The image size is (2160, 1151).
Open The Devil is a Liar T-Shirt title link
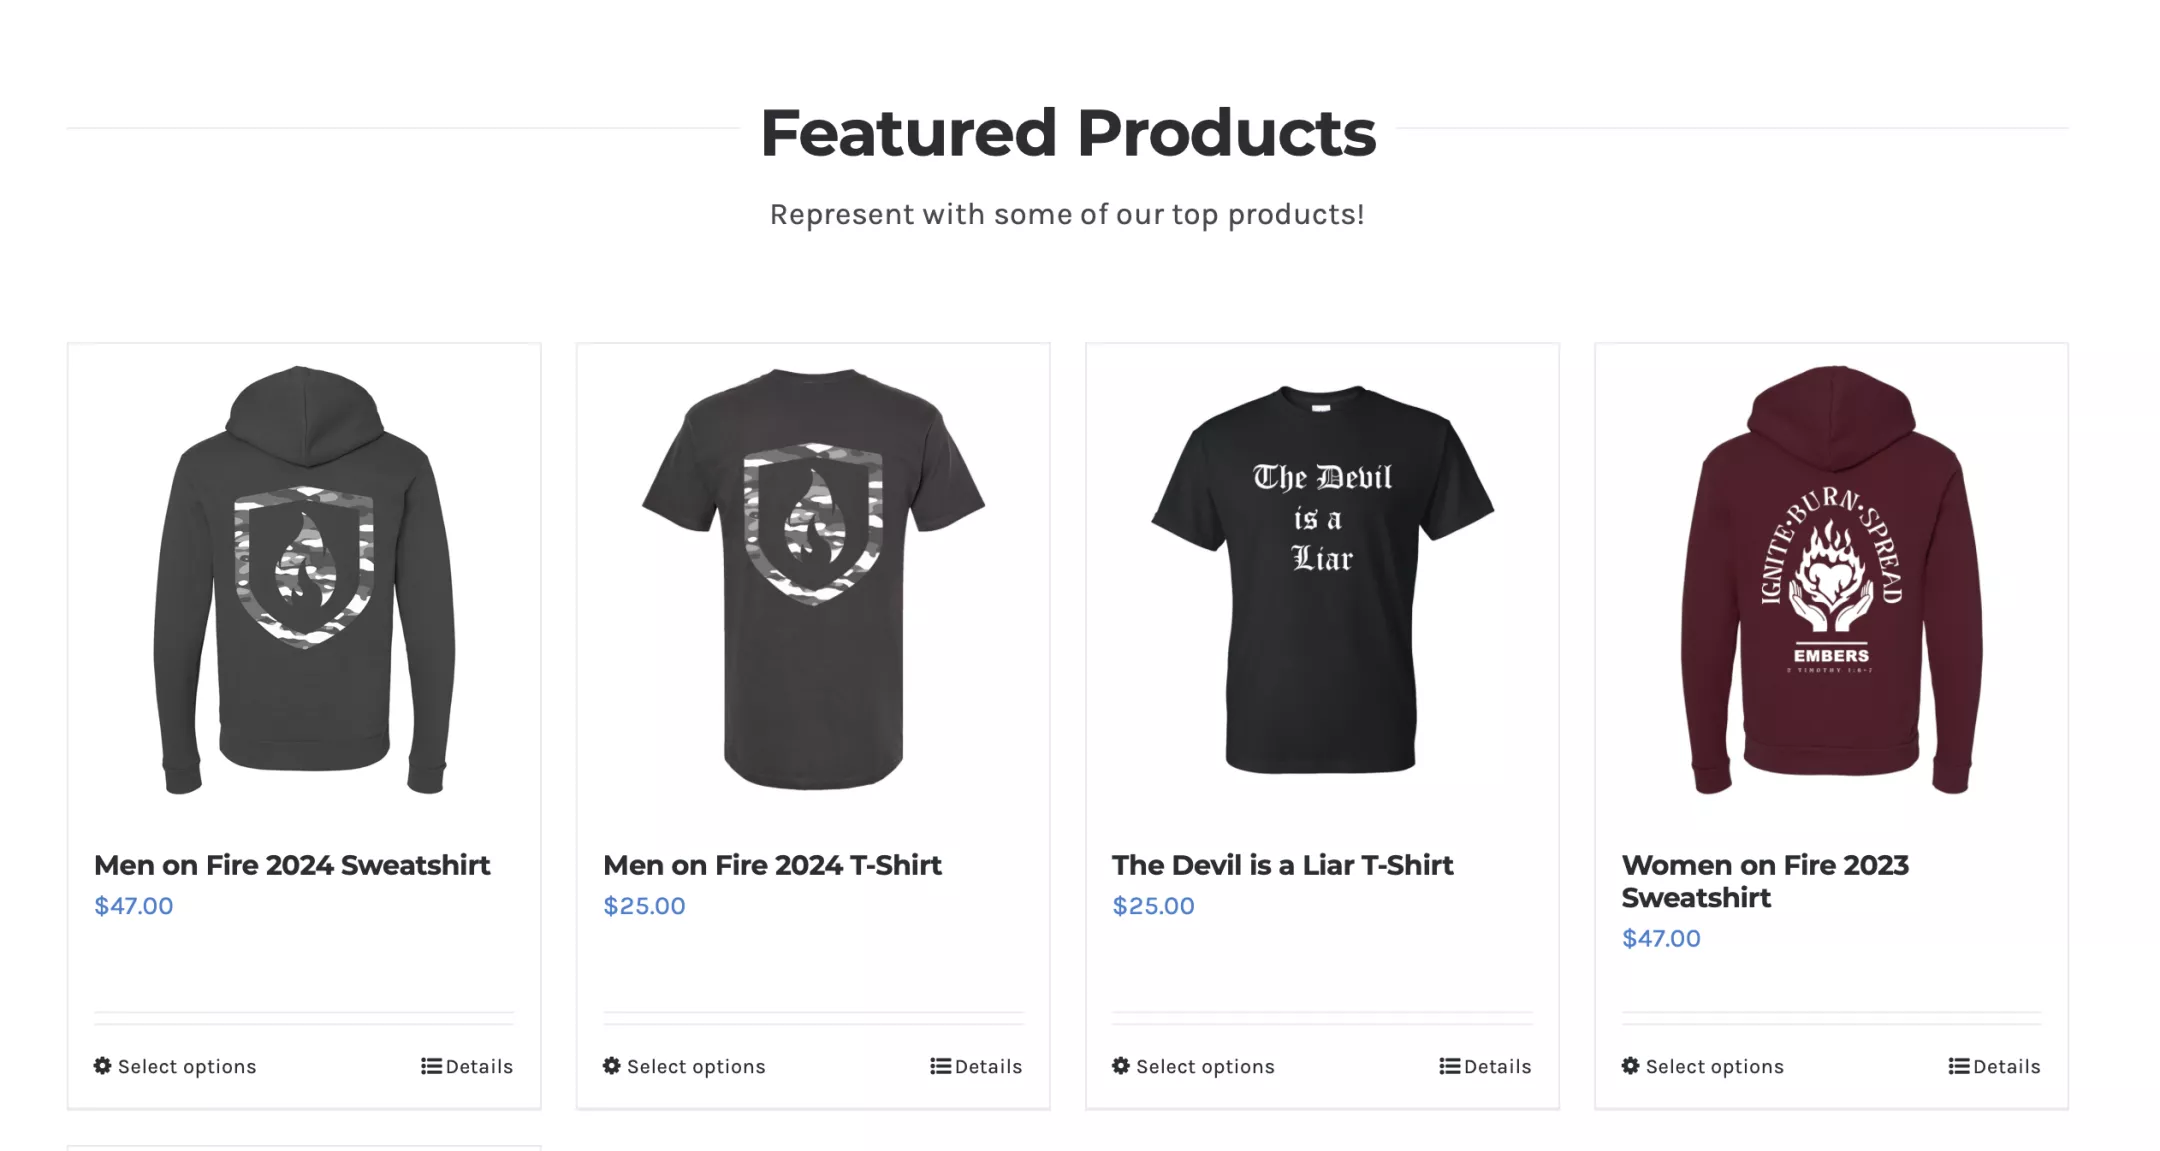pos(1282,865)
